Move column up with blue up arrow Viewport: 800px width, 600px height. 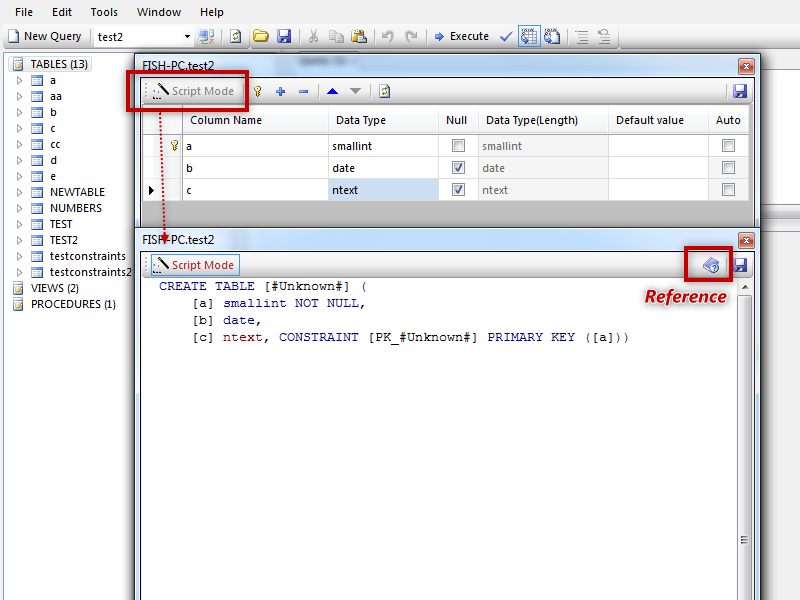point(333,91)
